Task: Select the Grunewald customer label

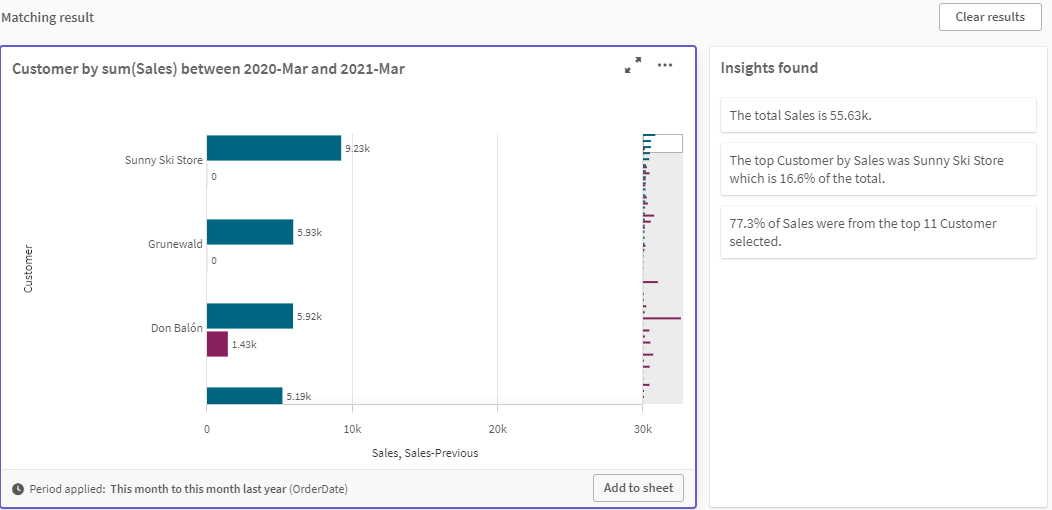Action: coord(175,244)
